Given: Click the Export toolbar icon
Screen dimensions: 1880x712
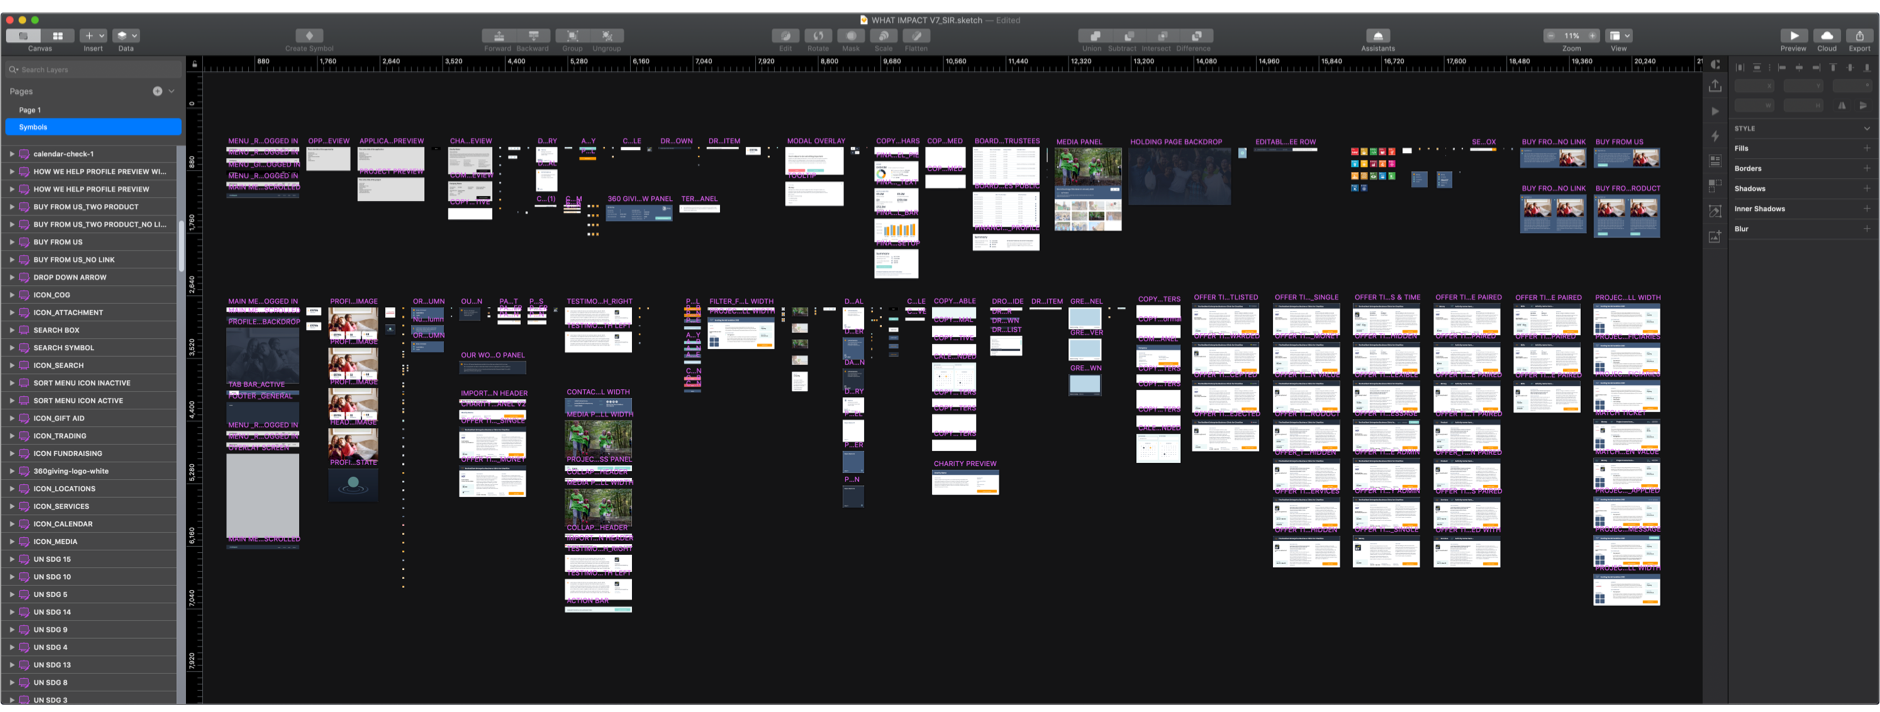Looking at the screenshot, I should pos(1860,36).
